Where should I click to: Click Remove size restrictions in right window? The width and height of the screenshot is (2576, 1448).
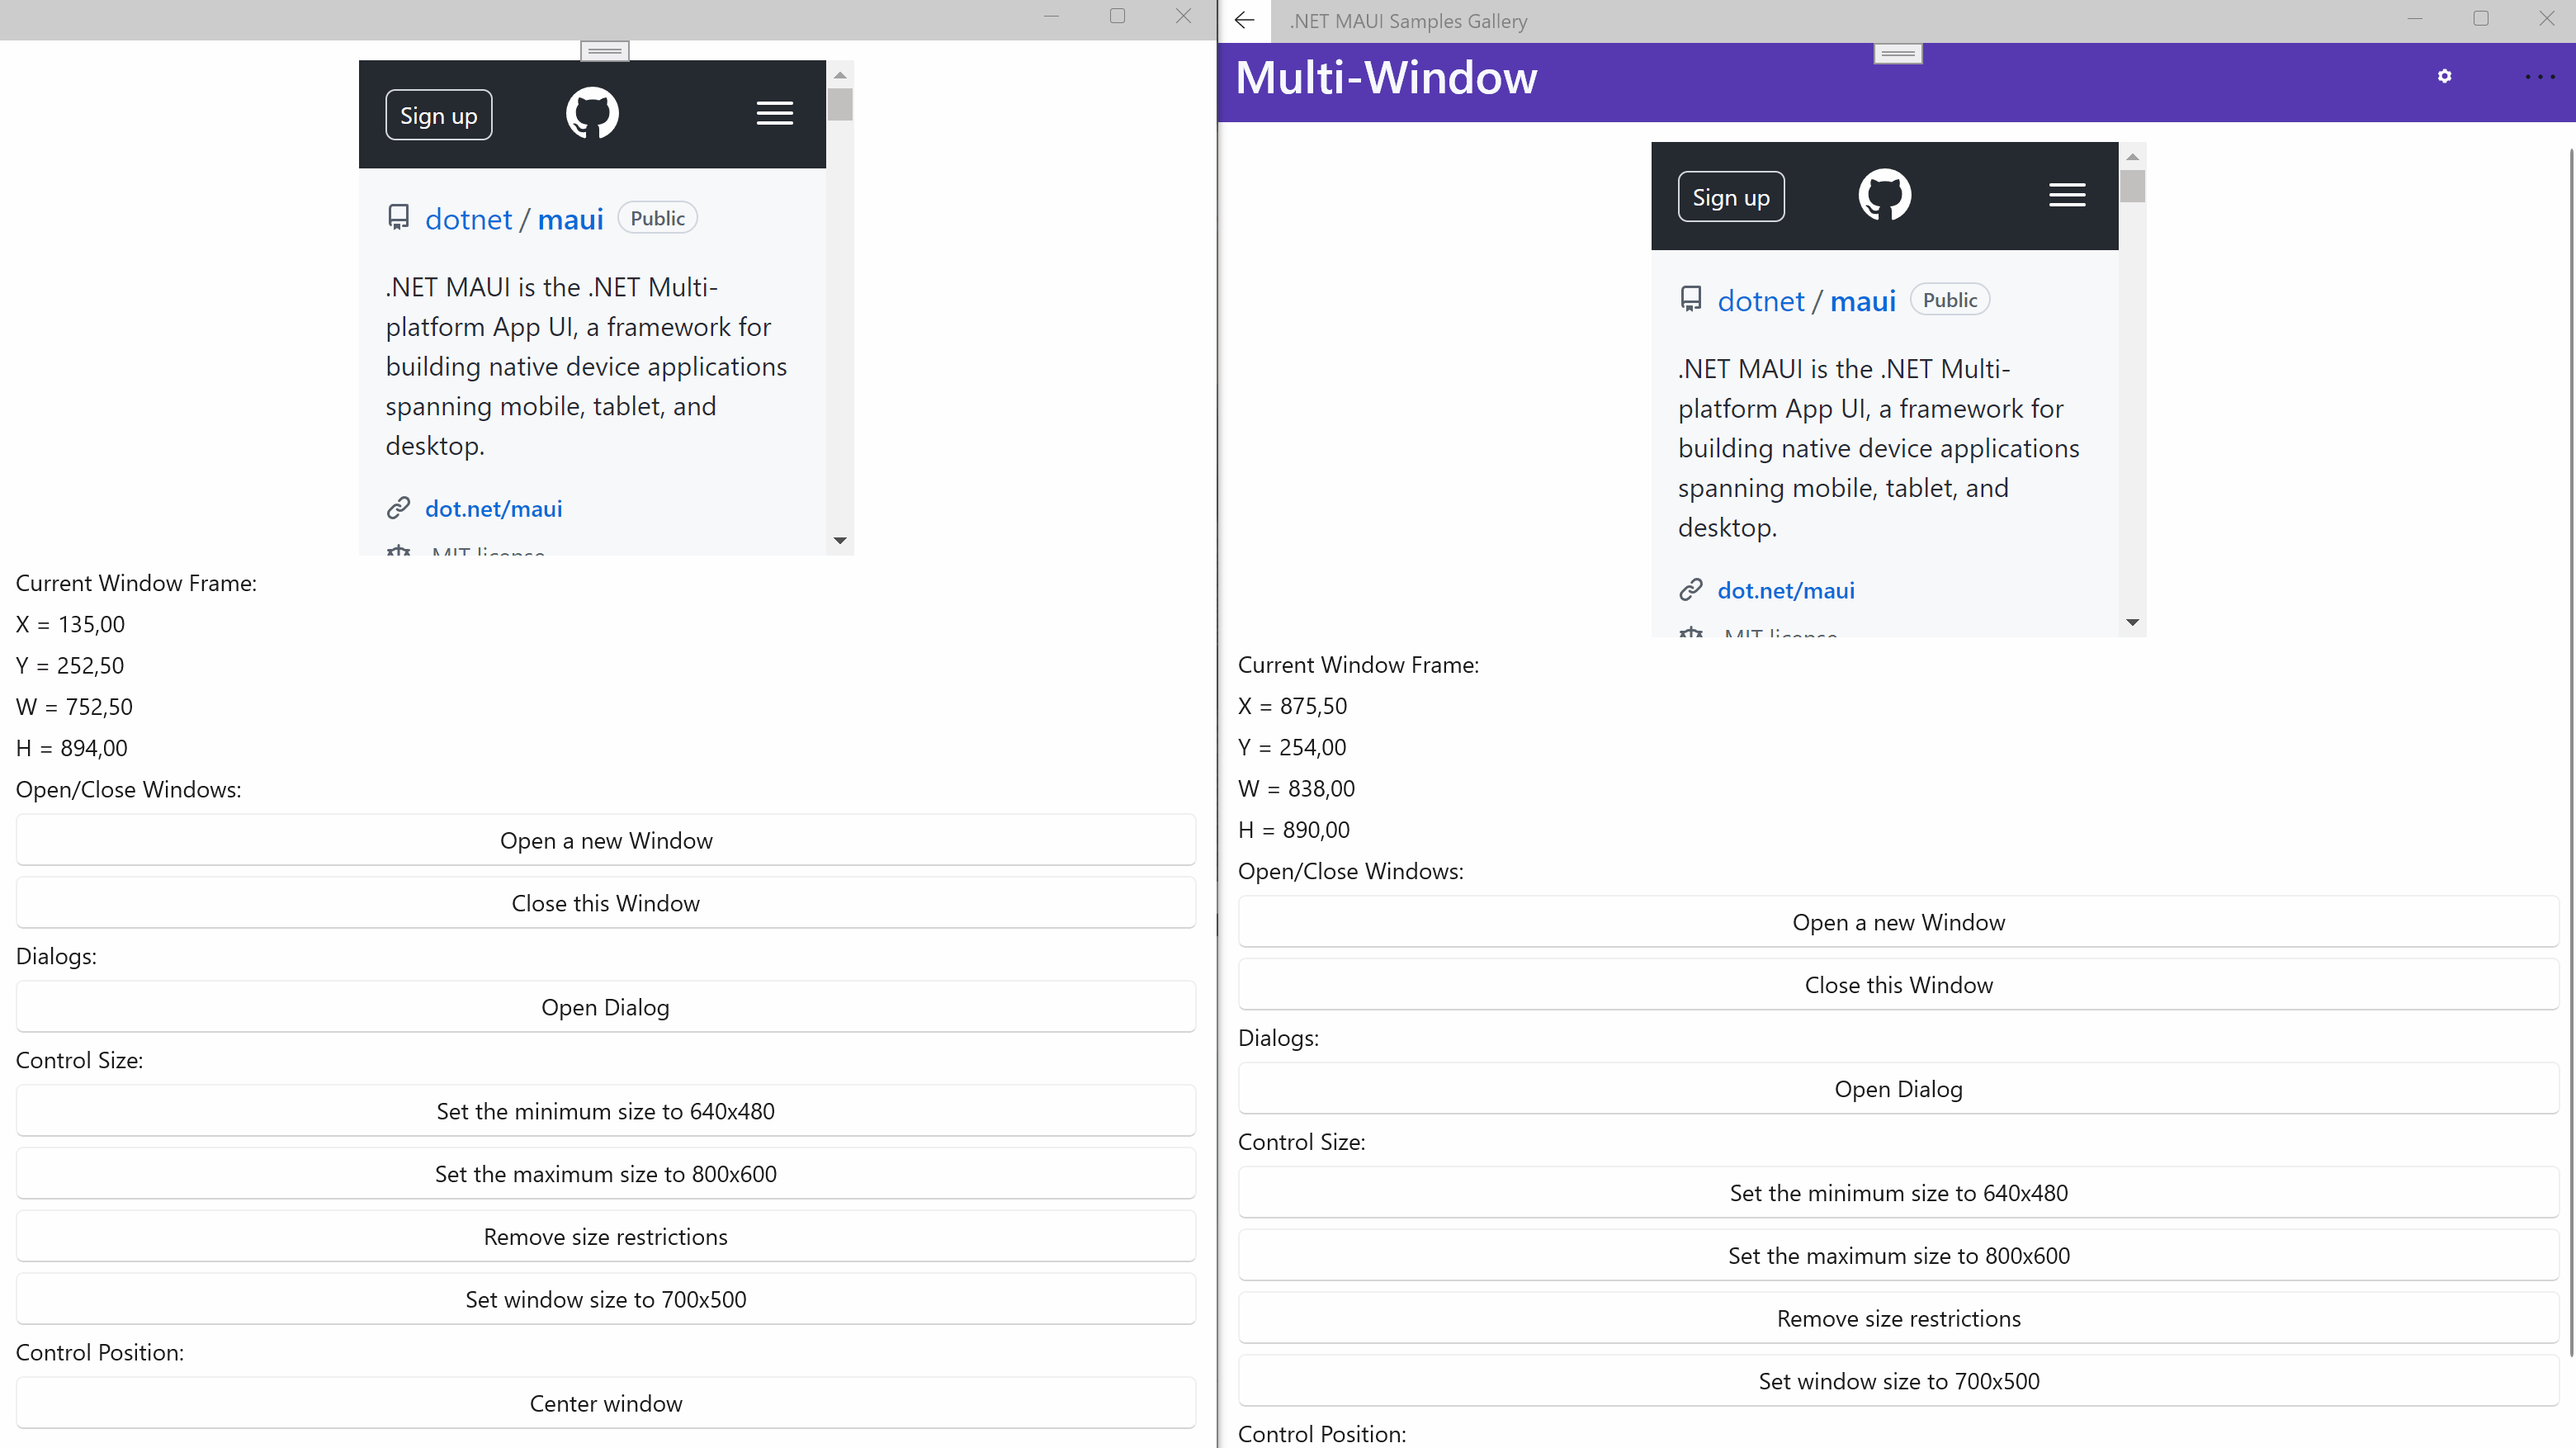click(1897, 1319)
